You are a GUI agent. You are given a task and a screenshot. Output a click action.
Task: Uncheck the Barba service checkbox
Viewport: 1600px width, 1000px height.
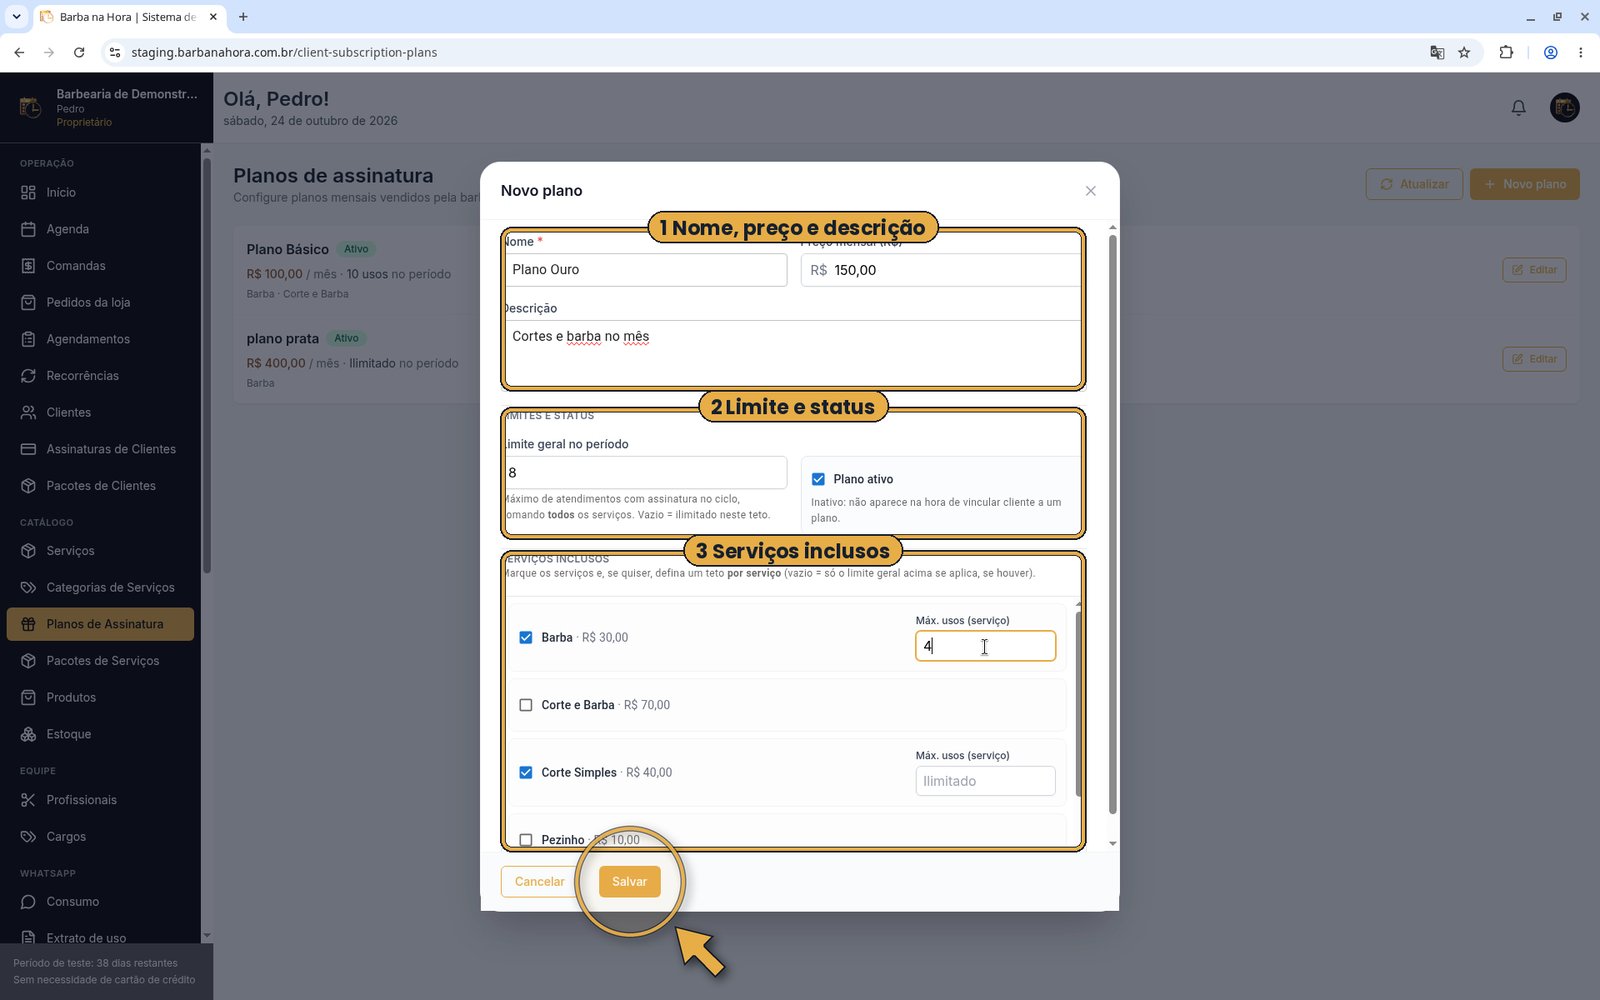coord(526,637)
